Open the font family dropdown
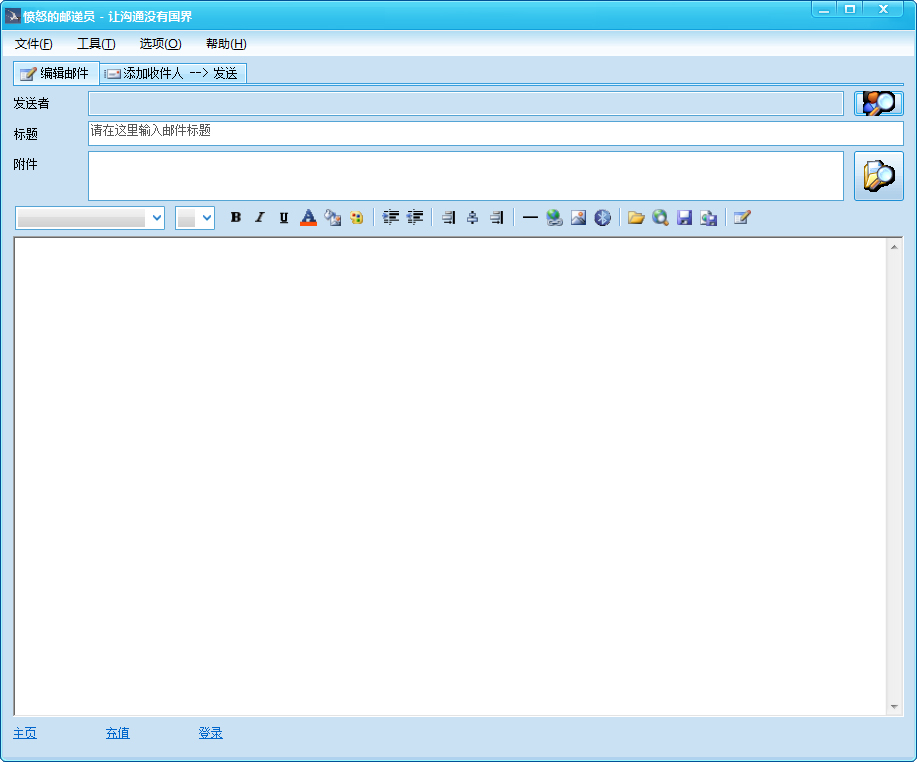Screen dimensions: 917x762 (x=88, y=217)
